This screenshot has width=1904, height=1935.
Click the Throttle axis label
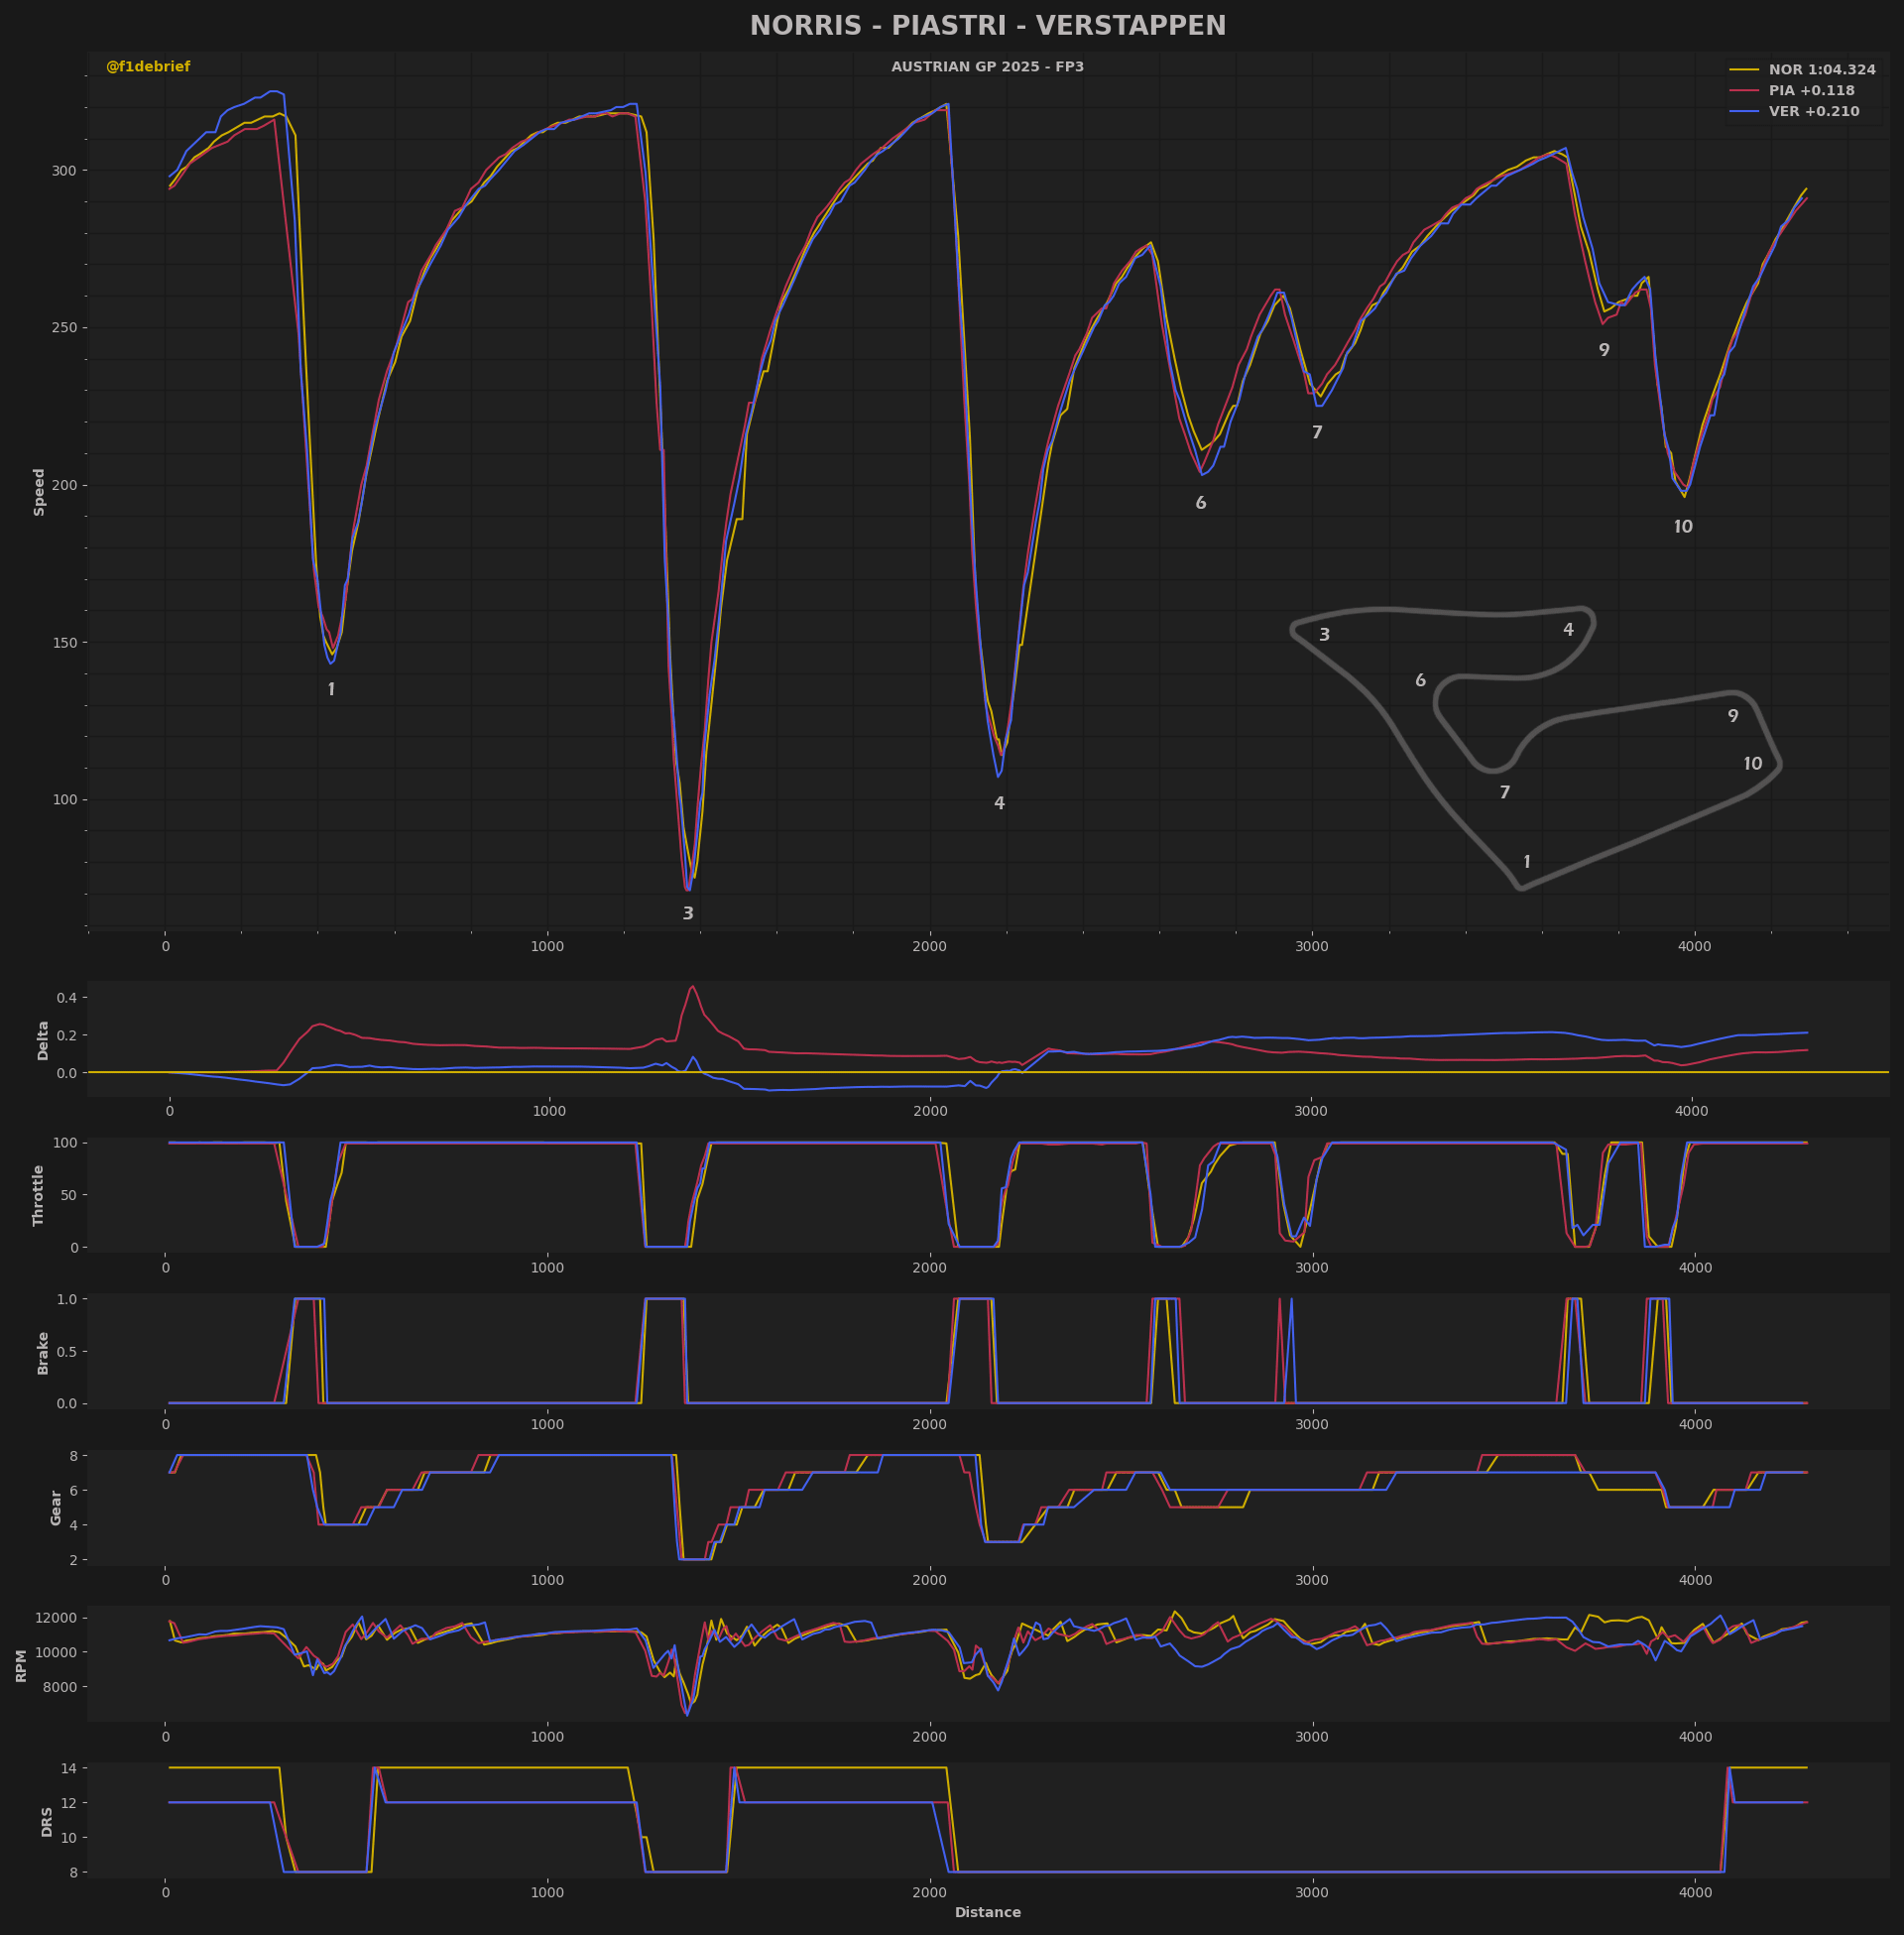(40, 1195)
